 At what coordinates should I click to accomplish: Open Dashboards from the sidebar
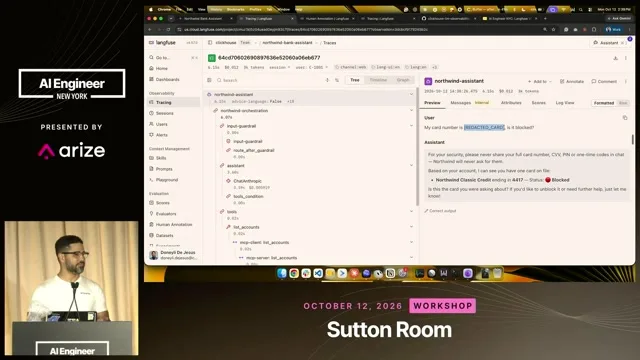(167, 80)
